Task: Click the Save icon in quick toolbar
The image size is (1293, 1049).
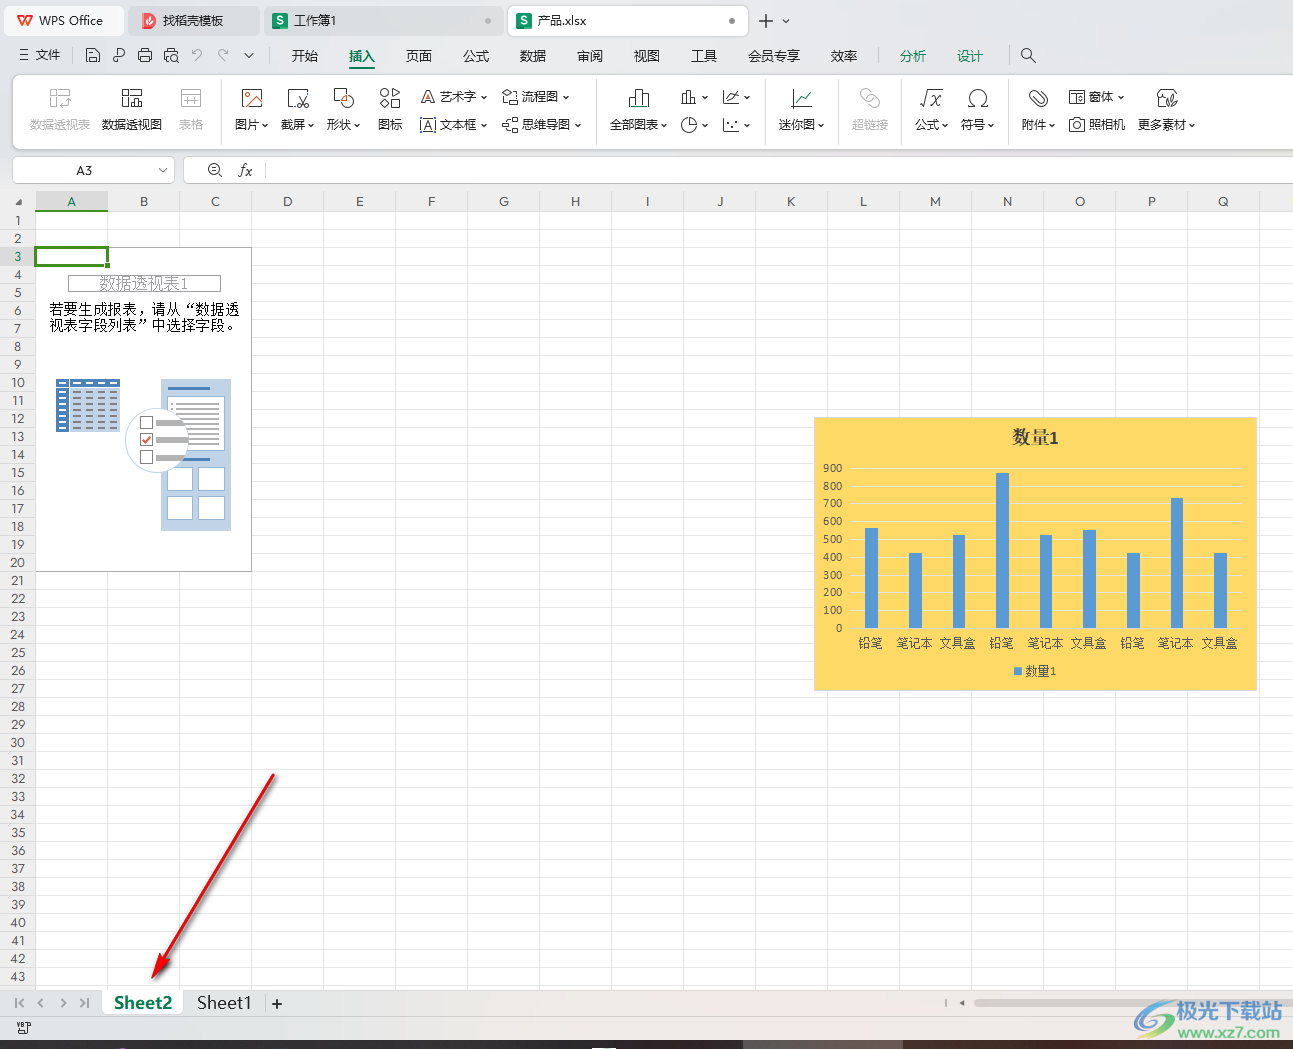Action: 93,56
